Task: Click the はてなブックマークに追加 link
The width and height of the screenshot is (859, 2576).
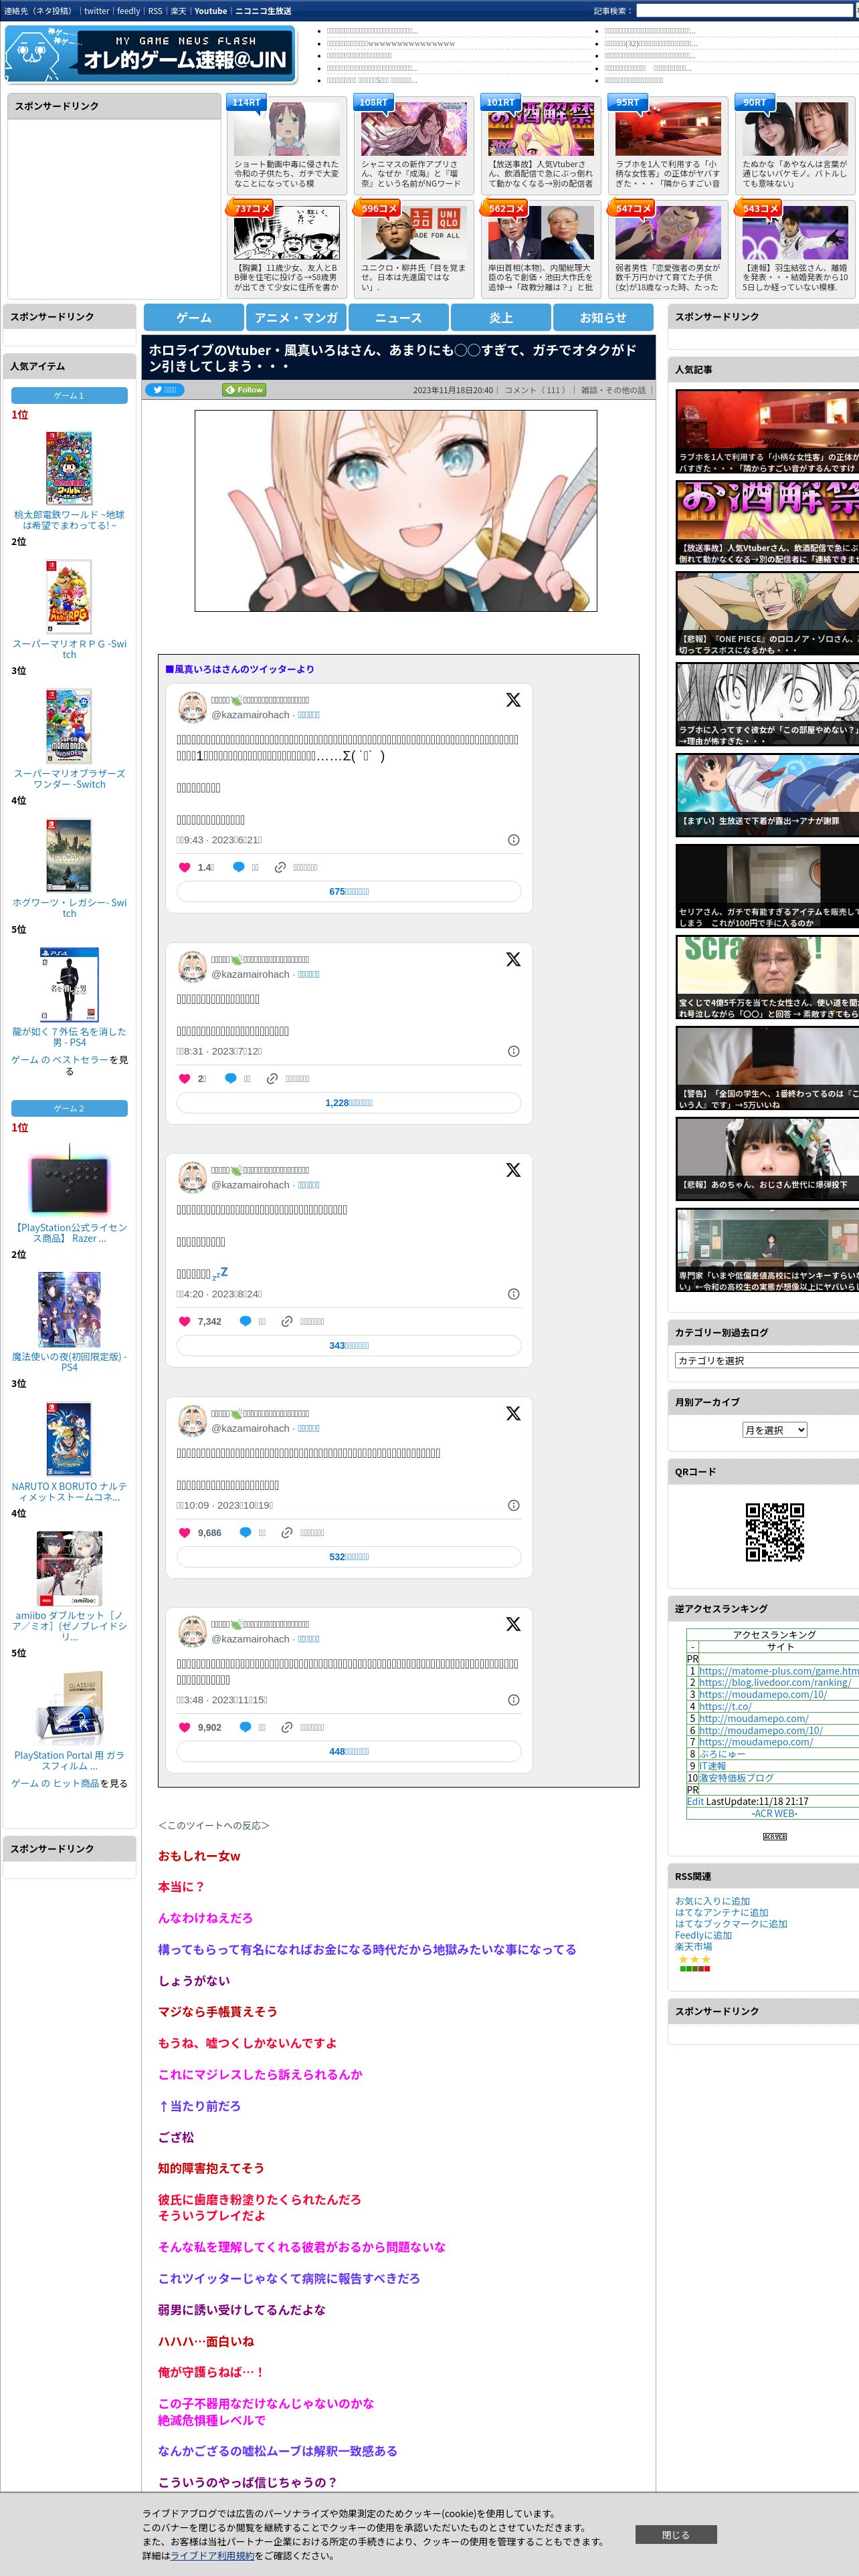Action: [x=731, y=1923]
